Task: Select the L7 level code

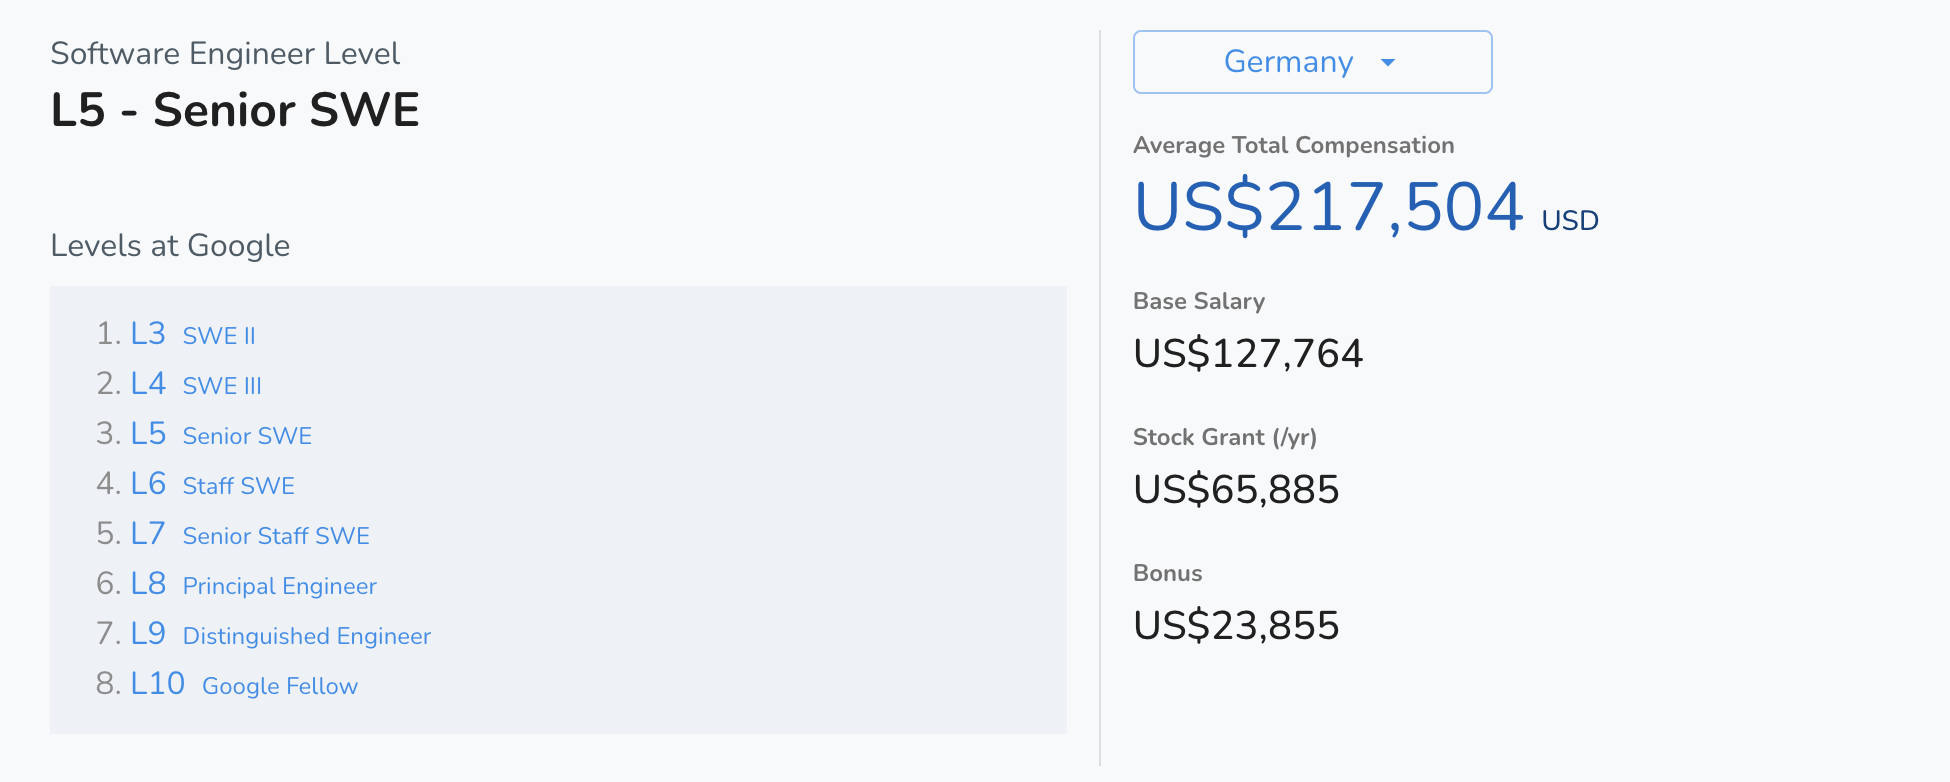Action: coord(148,534)
